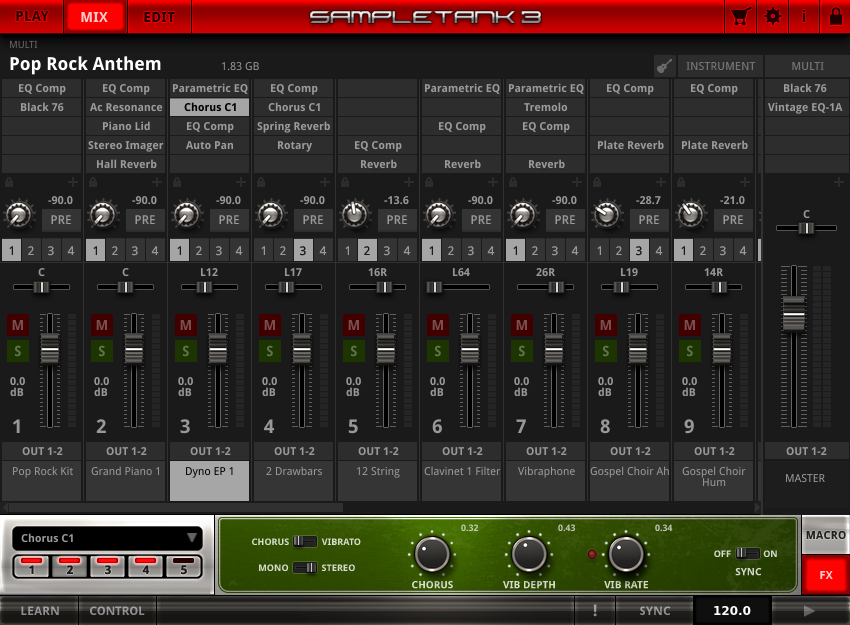The height and width of the screenshot is (625, 850).
Task: Toggle Chorus/Vibrato switch
Action: (305, 541)
